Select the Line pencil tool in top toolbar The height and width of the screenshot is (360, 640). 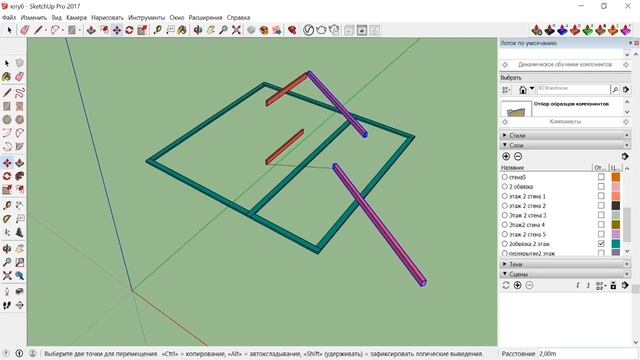(38, 30)
